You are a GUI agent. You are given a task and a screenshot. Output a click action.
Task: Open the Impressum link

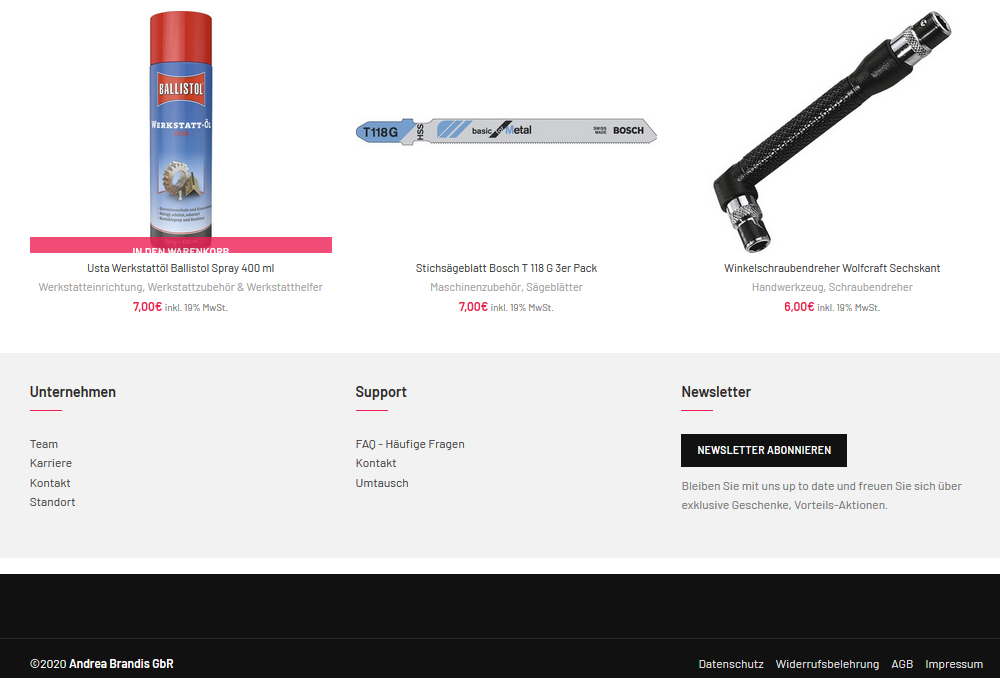coord(954,664)
